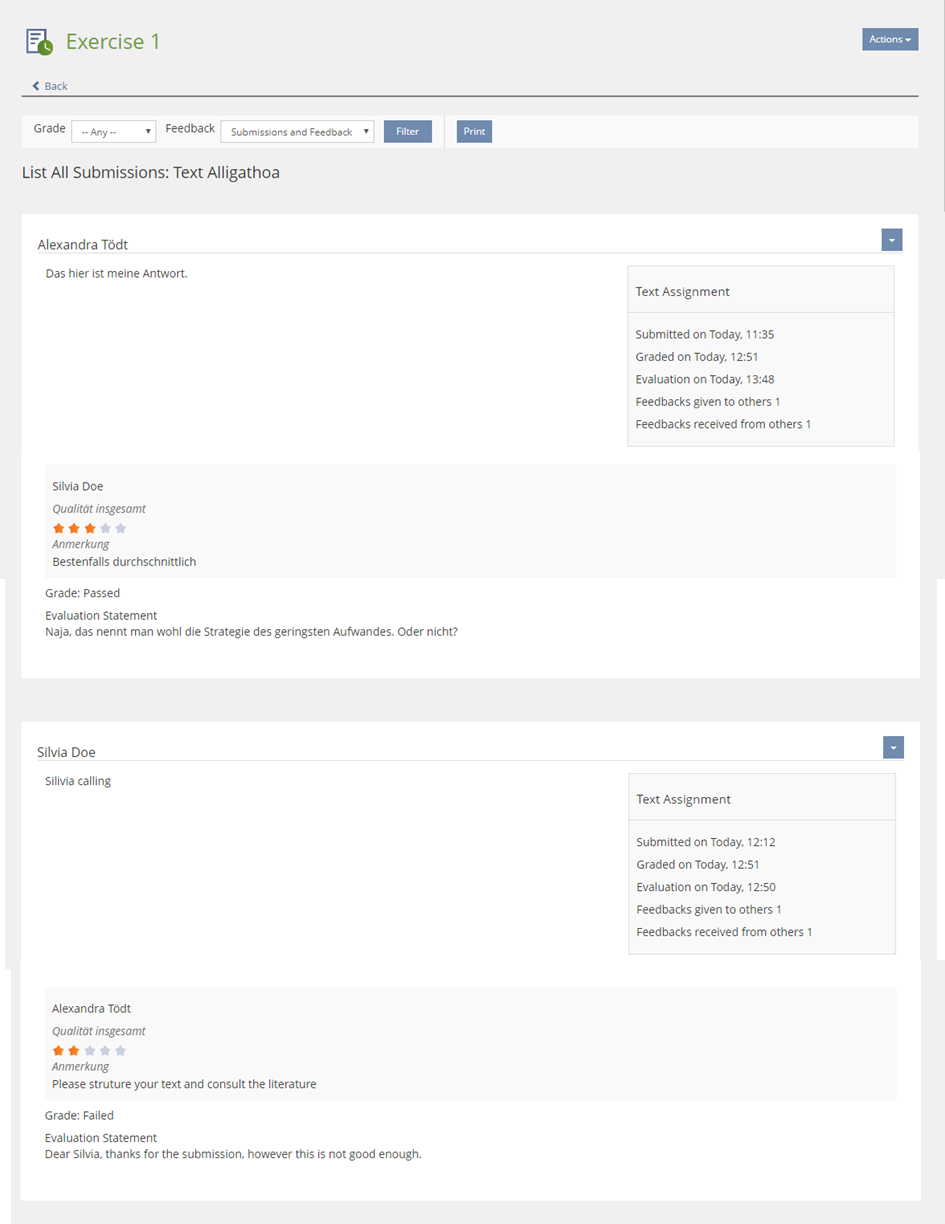Click third star in Silvia Doe's rating
Screen dimensions: 945x1224
pyautogui.click(x=90, y=528)
